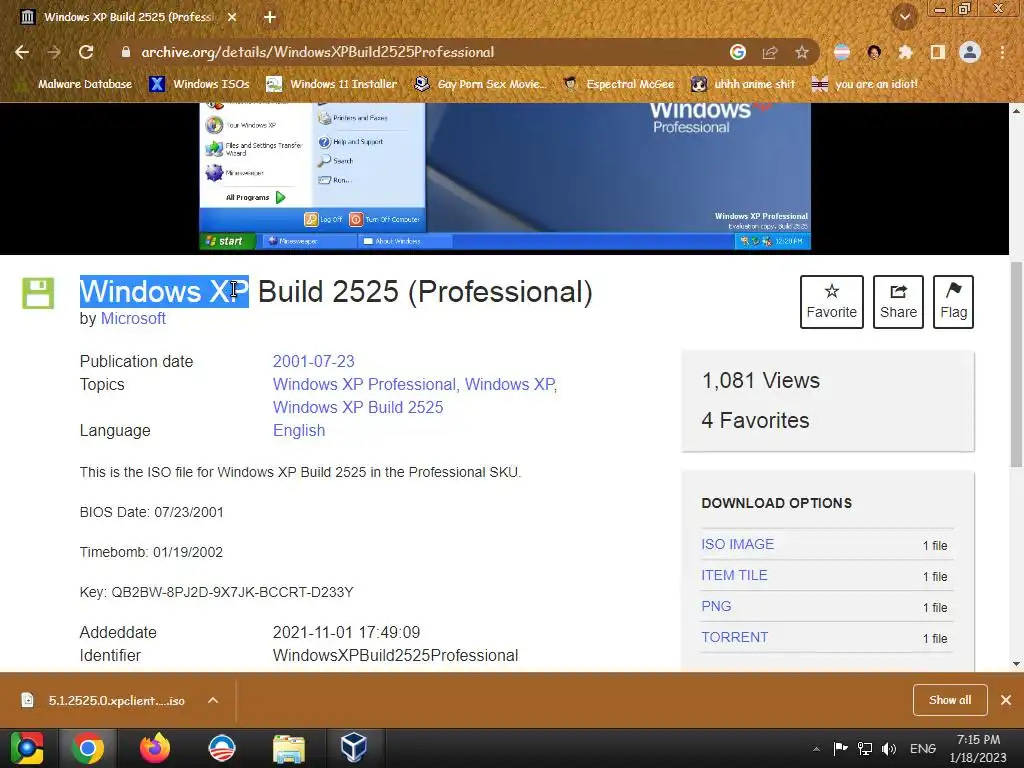Open the network icon in system tray
The image size is (1024, 768).
[865, 748]
